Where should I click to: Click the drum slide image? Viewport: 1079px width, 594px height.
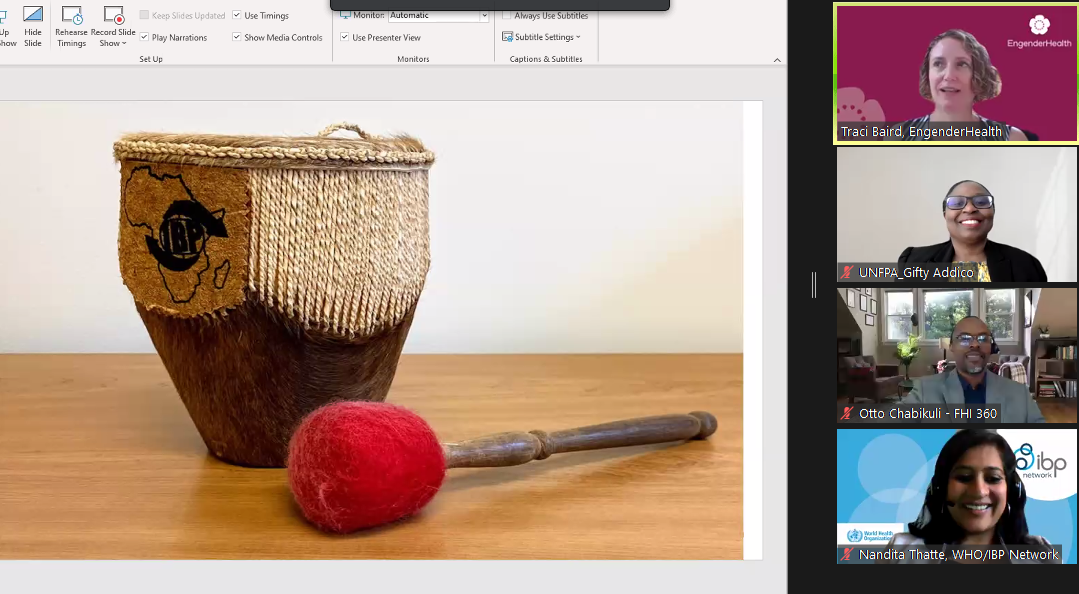(x=370, y=330)
